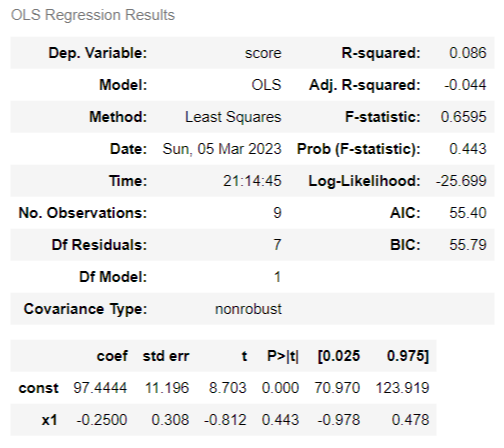
Task: Click the 'No. Observations:' label
Action: (83, 213)
